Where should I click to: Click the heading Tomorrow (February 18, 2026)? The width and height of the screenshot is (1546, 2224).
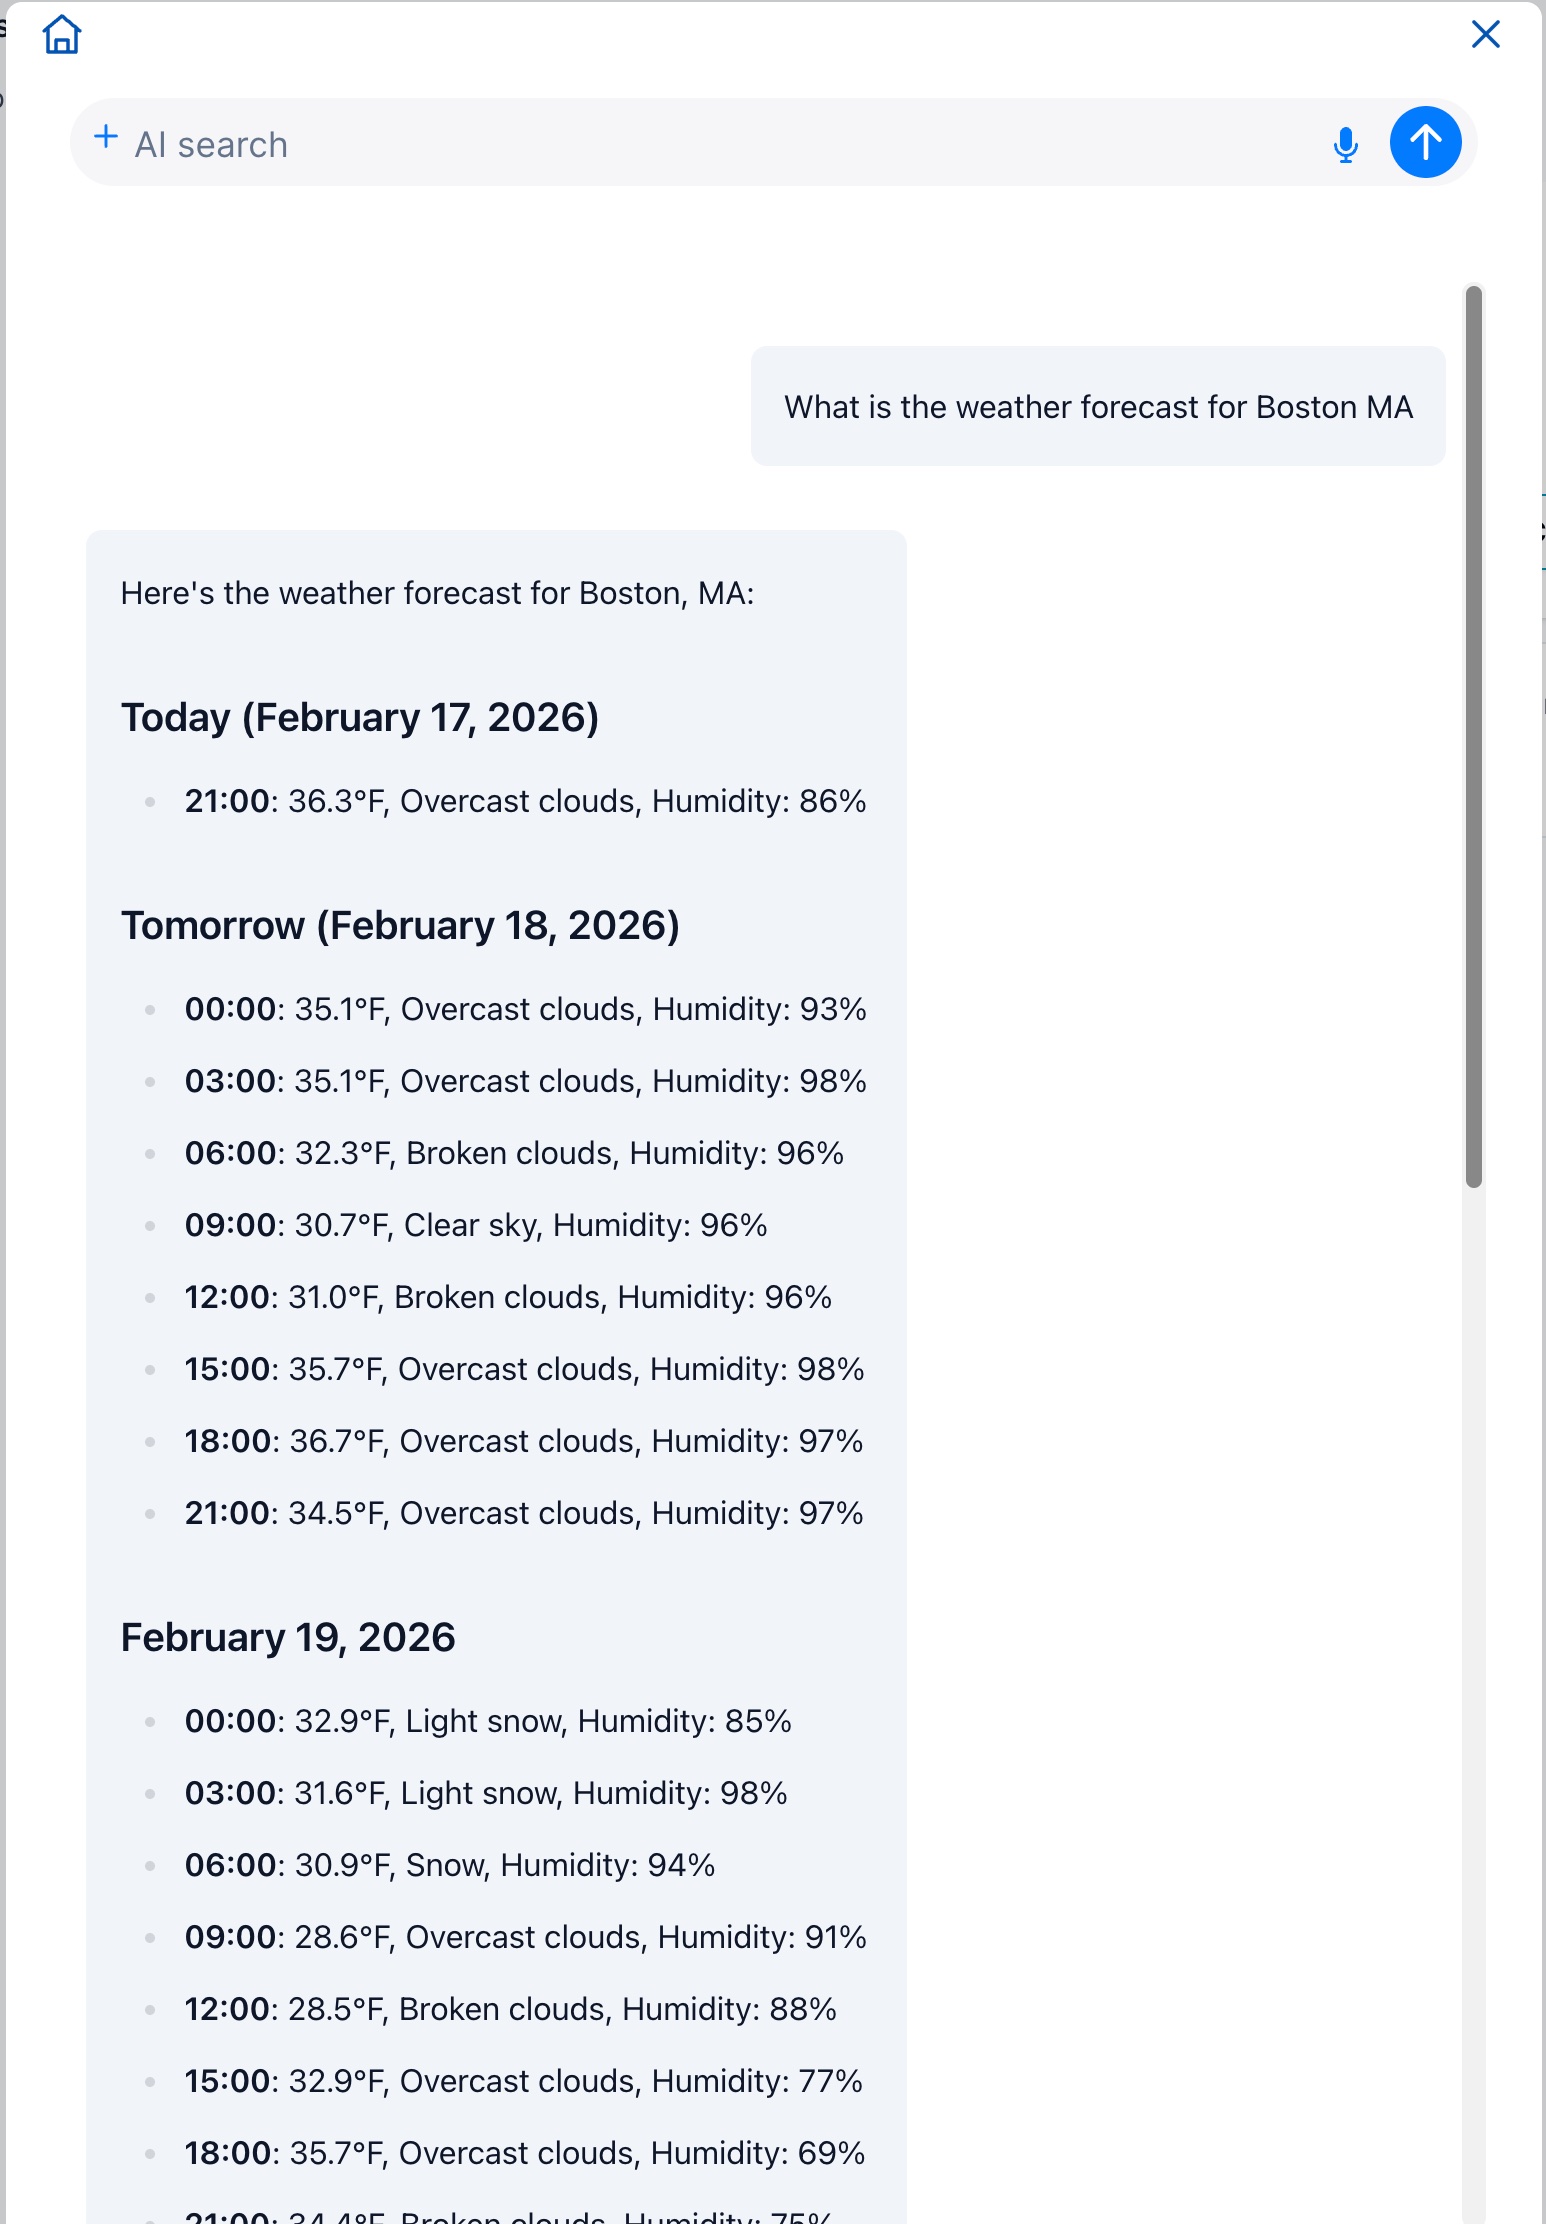tap(402, 925)
